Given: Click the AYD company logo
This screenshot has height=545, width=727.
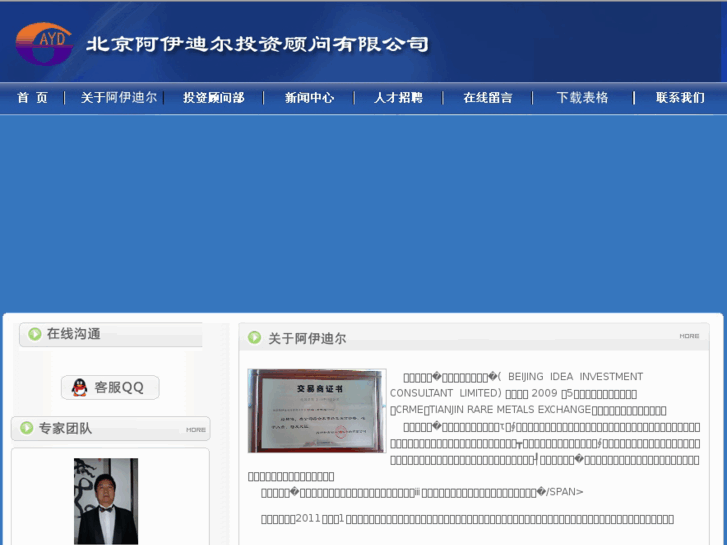Looking at the screenshot, I should click(x=44, y=44).
